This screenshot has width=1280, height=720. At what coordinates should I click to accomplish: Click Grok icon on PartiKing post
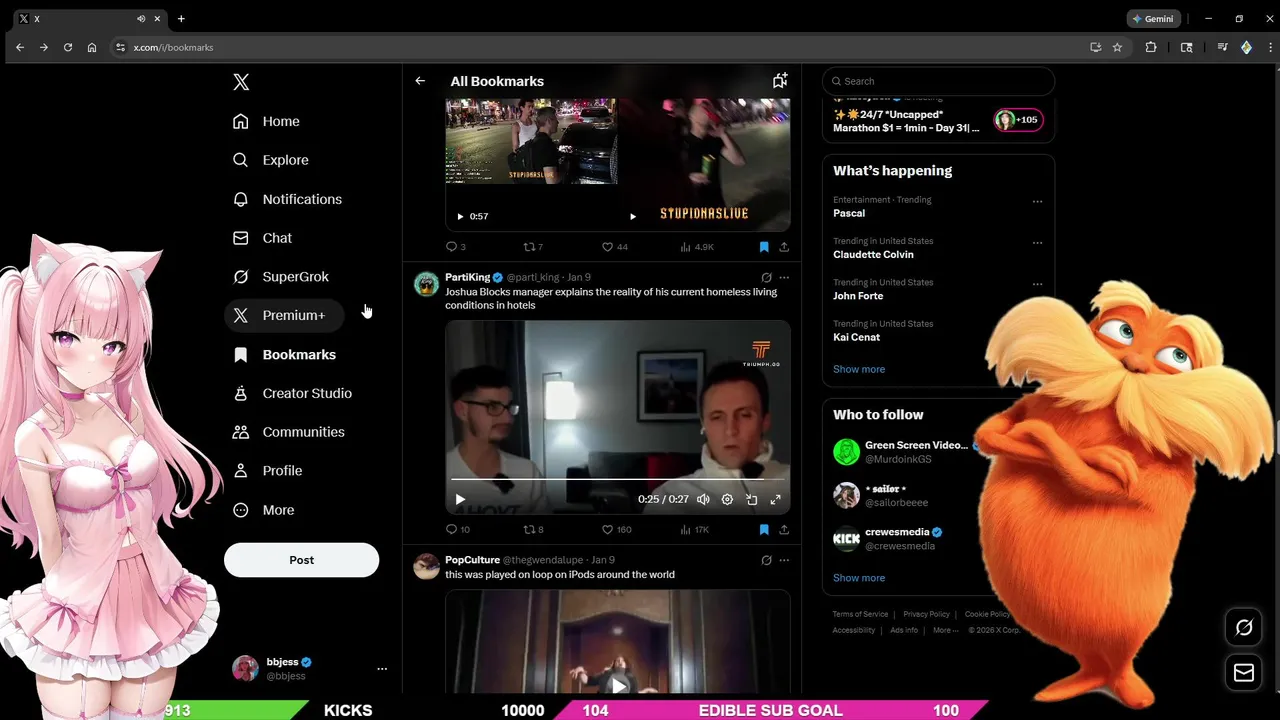[x=766, y=278]
